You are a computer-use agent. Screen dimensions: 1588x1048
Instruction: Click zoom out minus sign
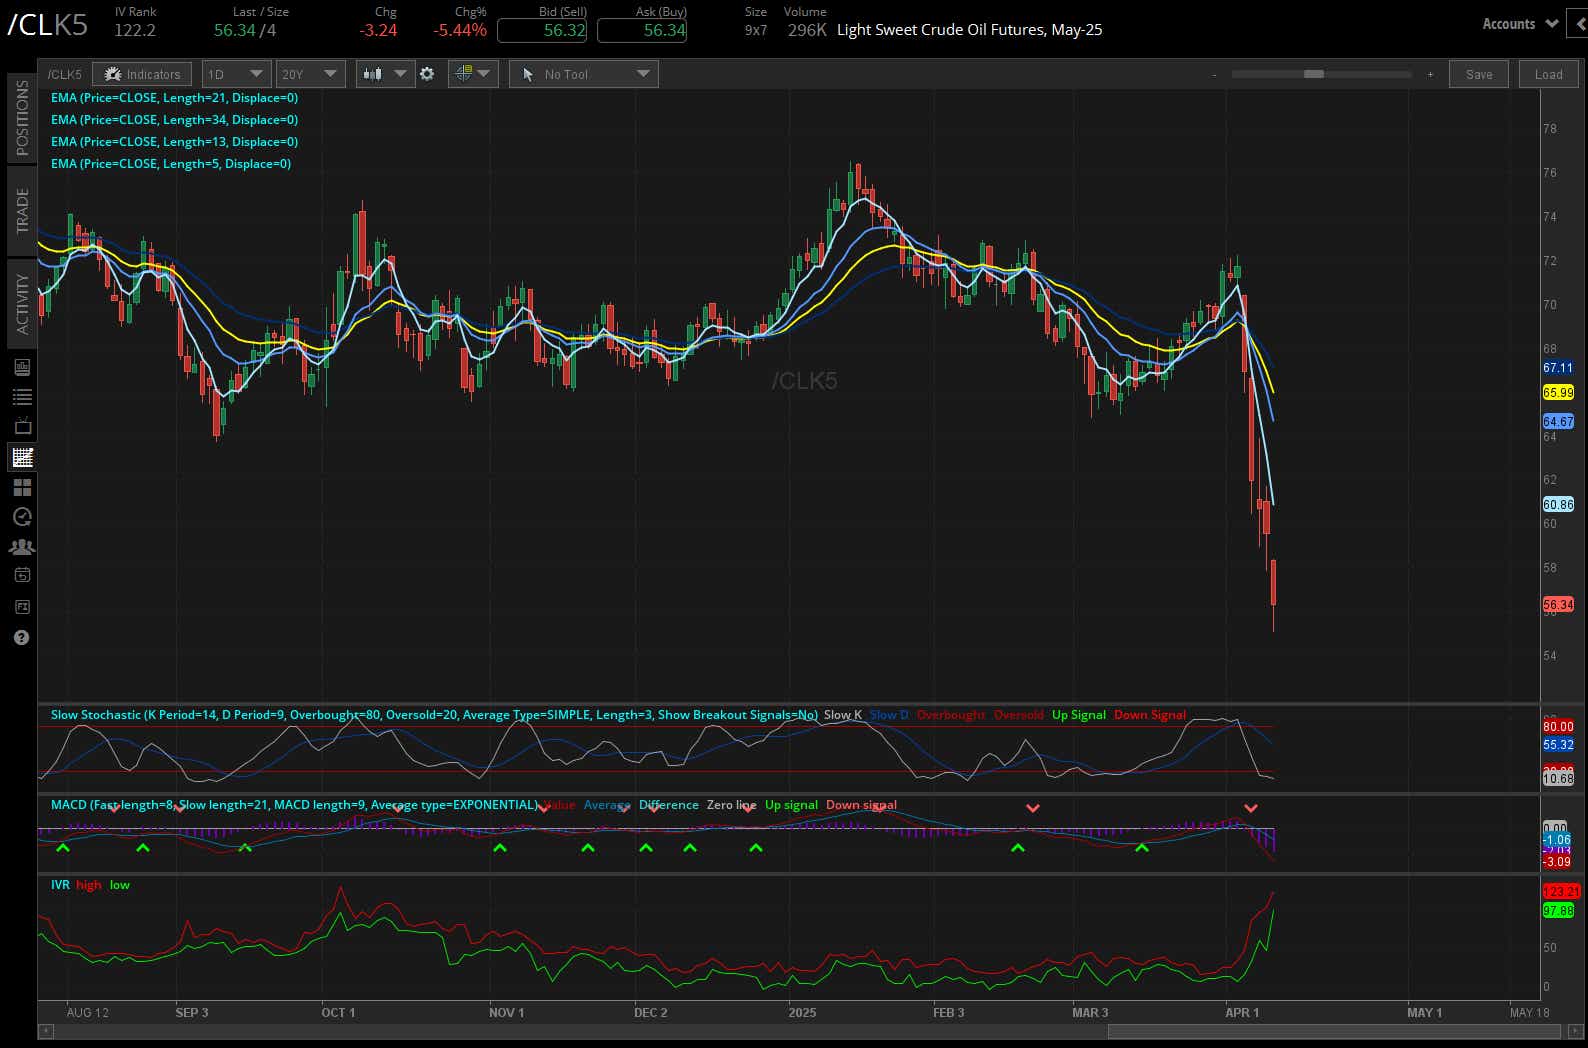point(1214,74)
